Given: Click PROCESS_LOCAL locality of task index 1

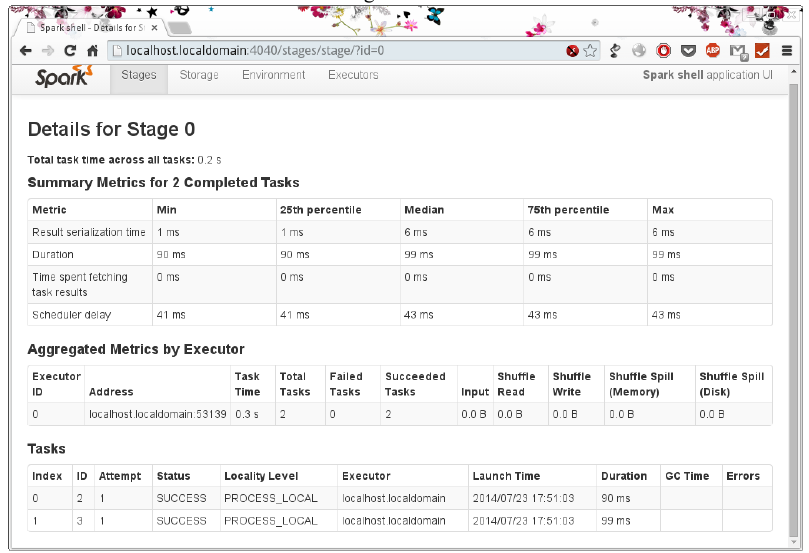Looking at the screenshot, I should pyautogui.click(x=271, y=521).
